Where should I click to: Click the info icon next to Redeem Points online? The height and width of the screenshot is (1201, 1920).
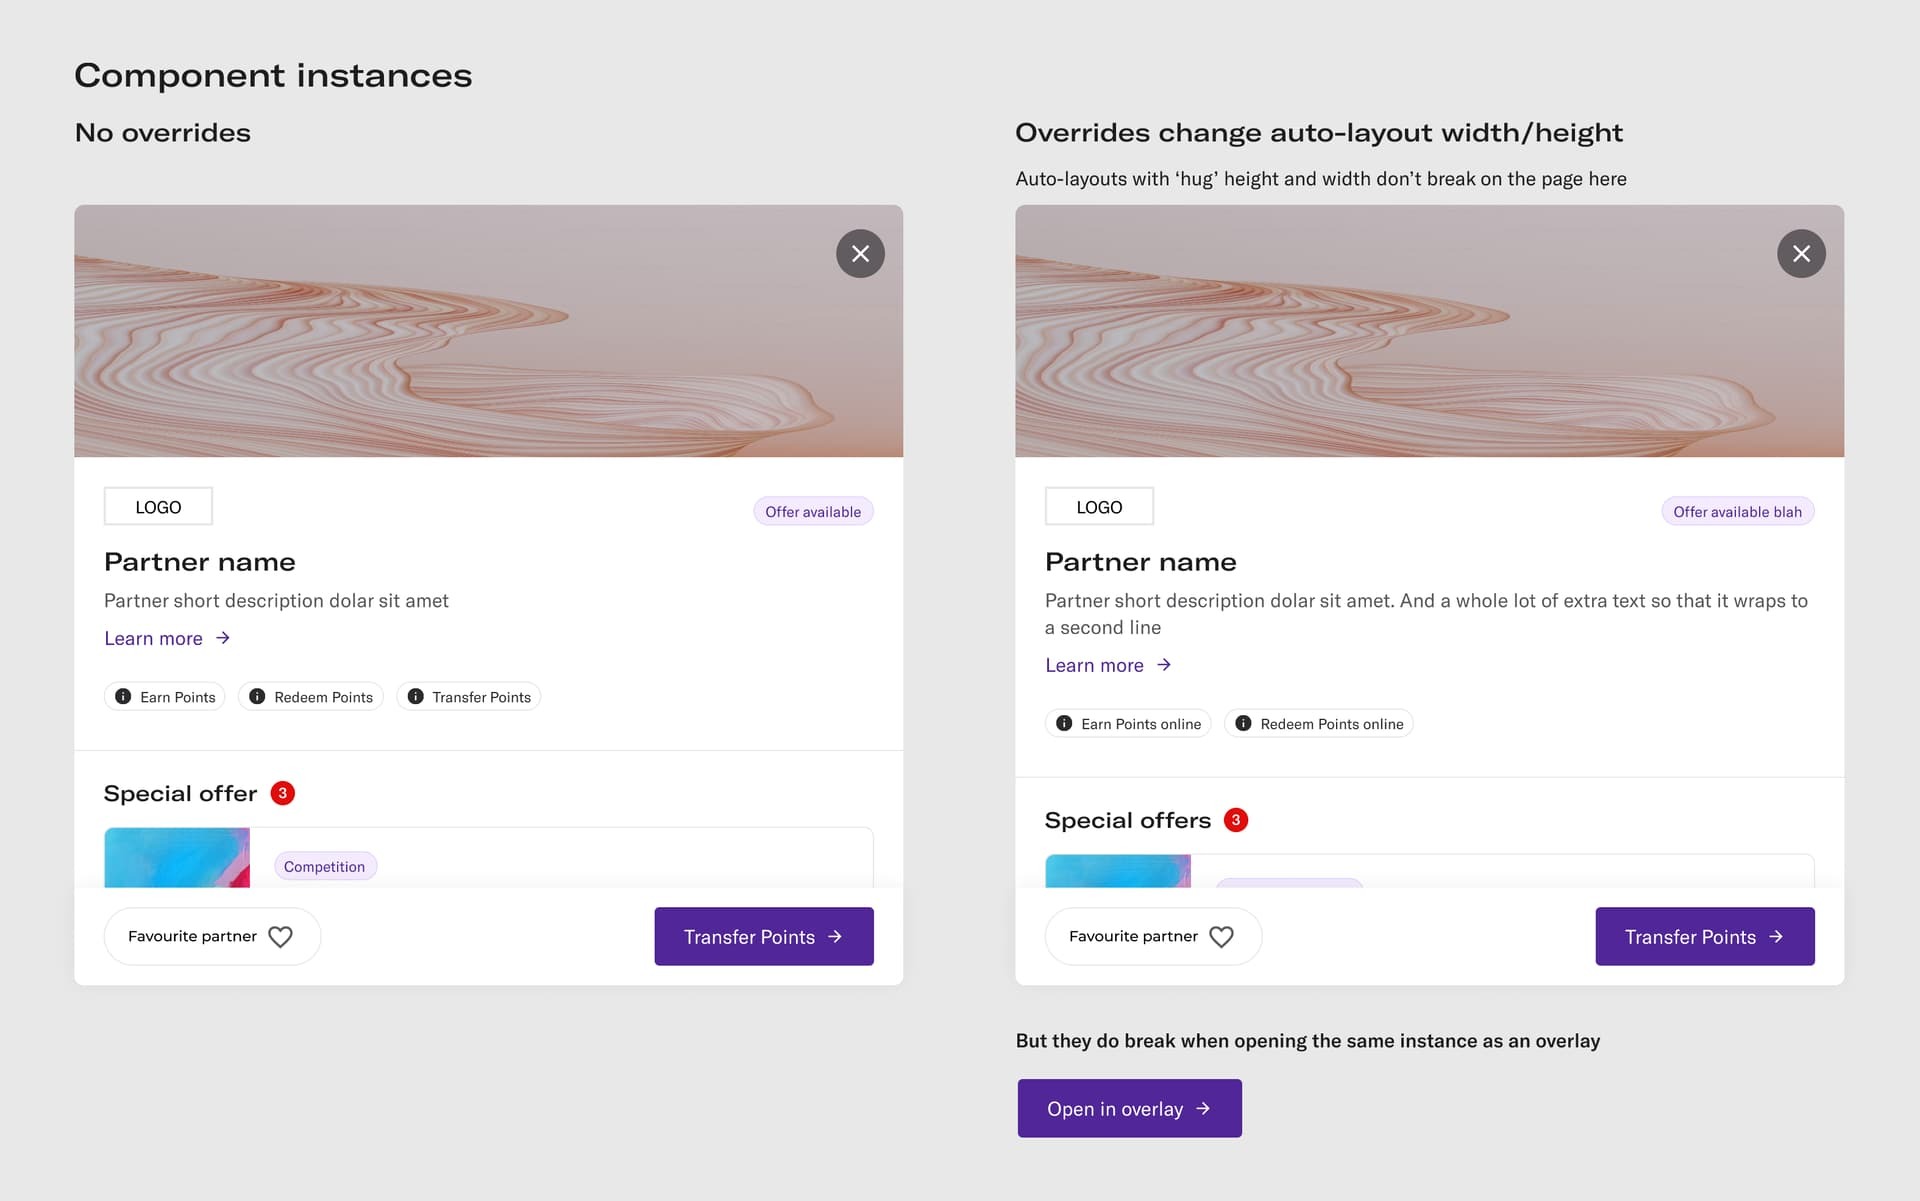pyautogui.click(x=1242, y=722)
